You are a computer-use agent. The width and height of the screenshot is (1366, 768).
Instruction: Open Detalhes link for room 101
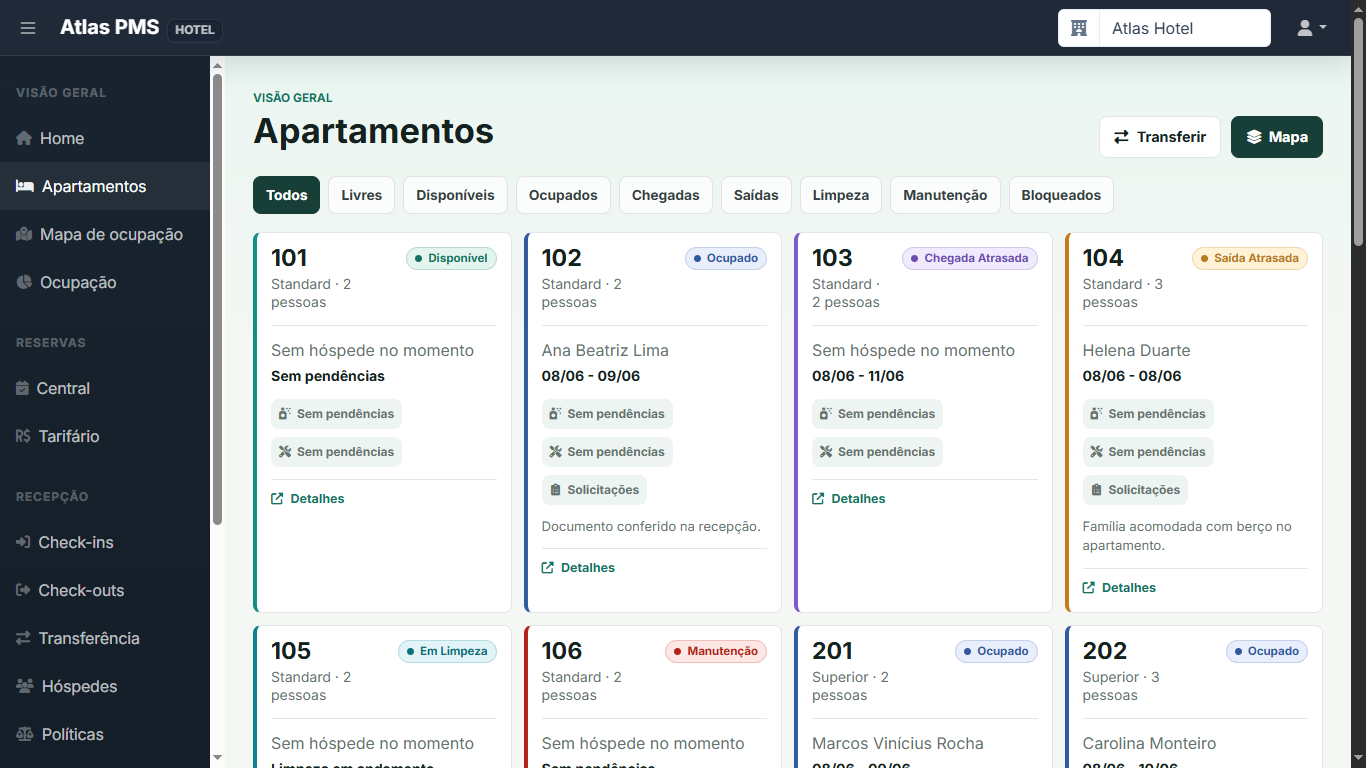[308, 498]
